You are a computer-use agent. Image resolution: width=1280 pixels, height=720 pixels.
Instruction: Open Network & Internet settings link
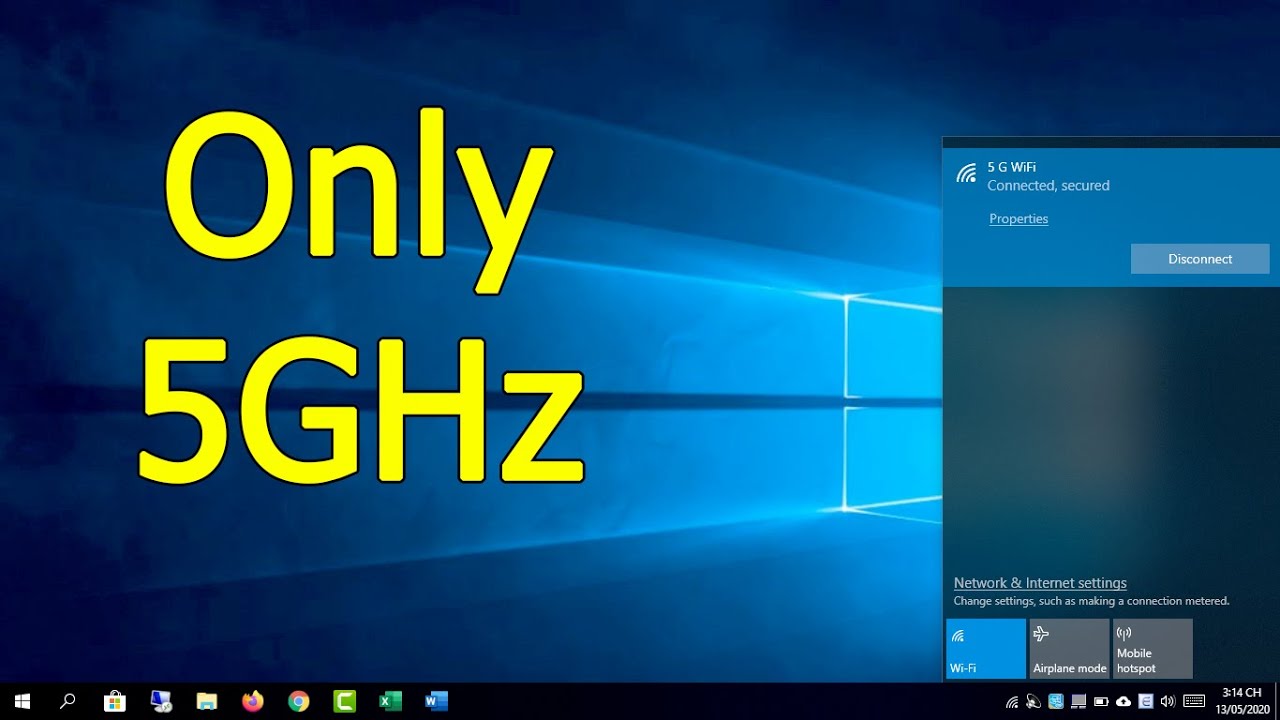[x=1040, y=583]
